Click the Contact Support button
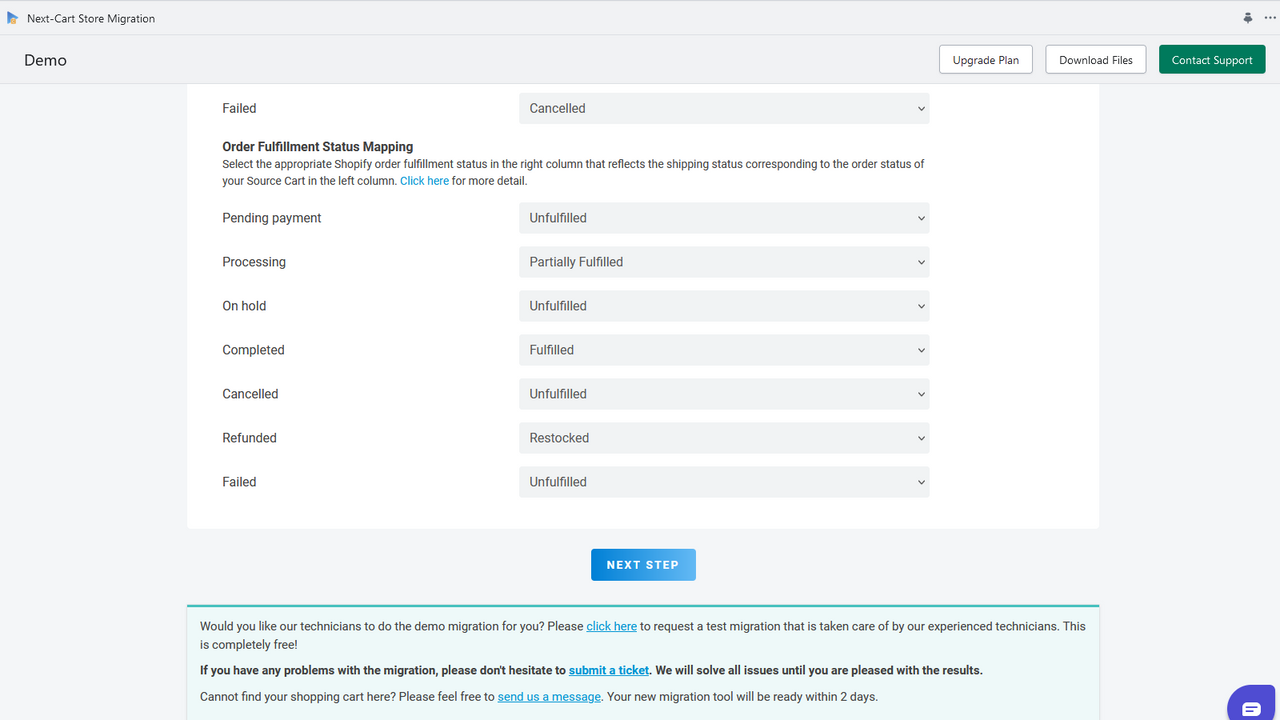Viewport: 1280px width, 720px height. coord(1212,59)
